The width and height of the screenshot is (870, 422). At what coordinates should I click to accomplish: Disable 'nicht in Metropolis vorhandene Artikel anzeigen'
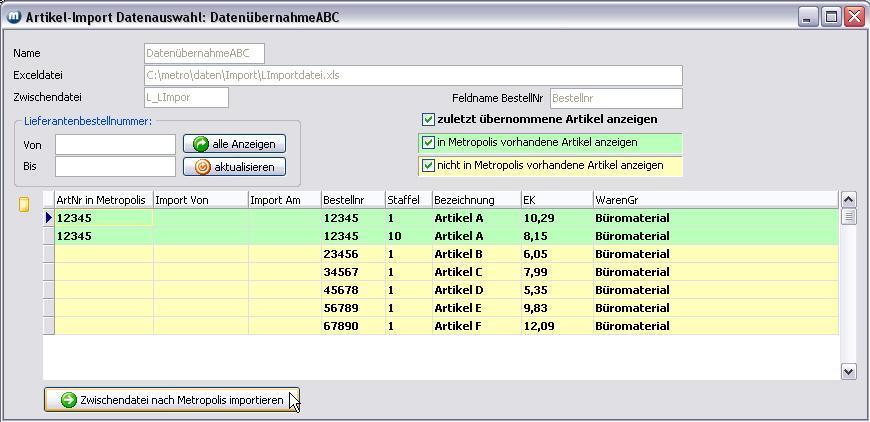pyautogui.click(x=429, y=165)
